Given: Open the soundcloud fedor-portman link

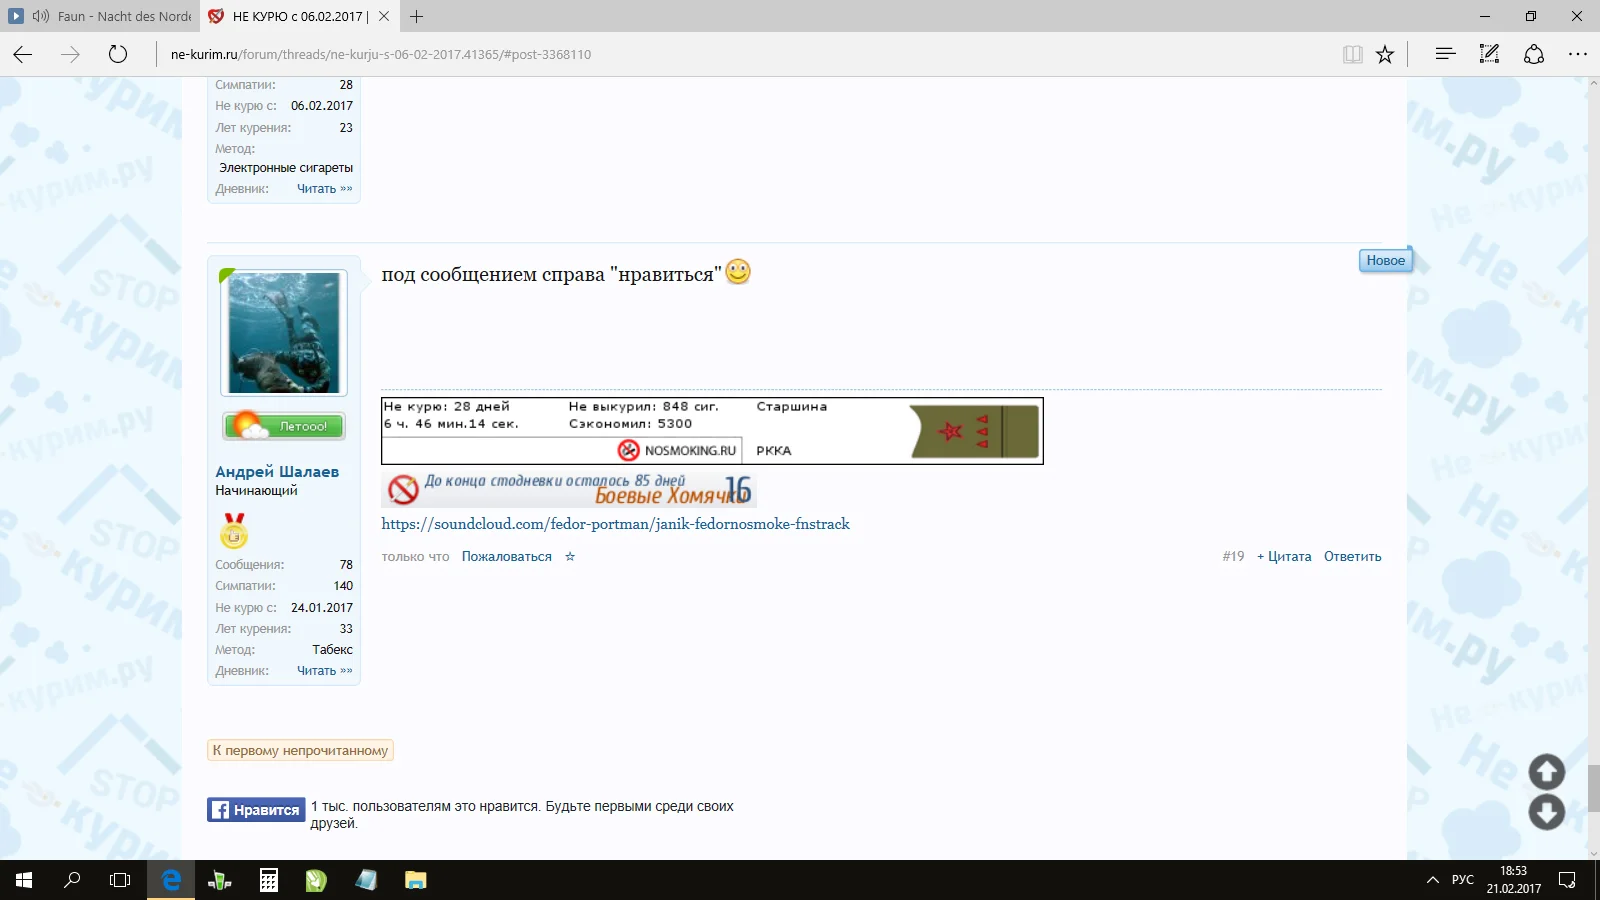Looking at the screenshot, I should (615, 524).
